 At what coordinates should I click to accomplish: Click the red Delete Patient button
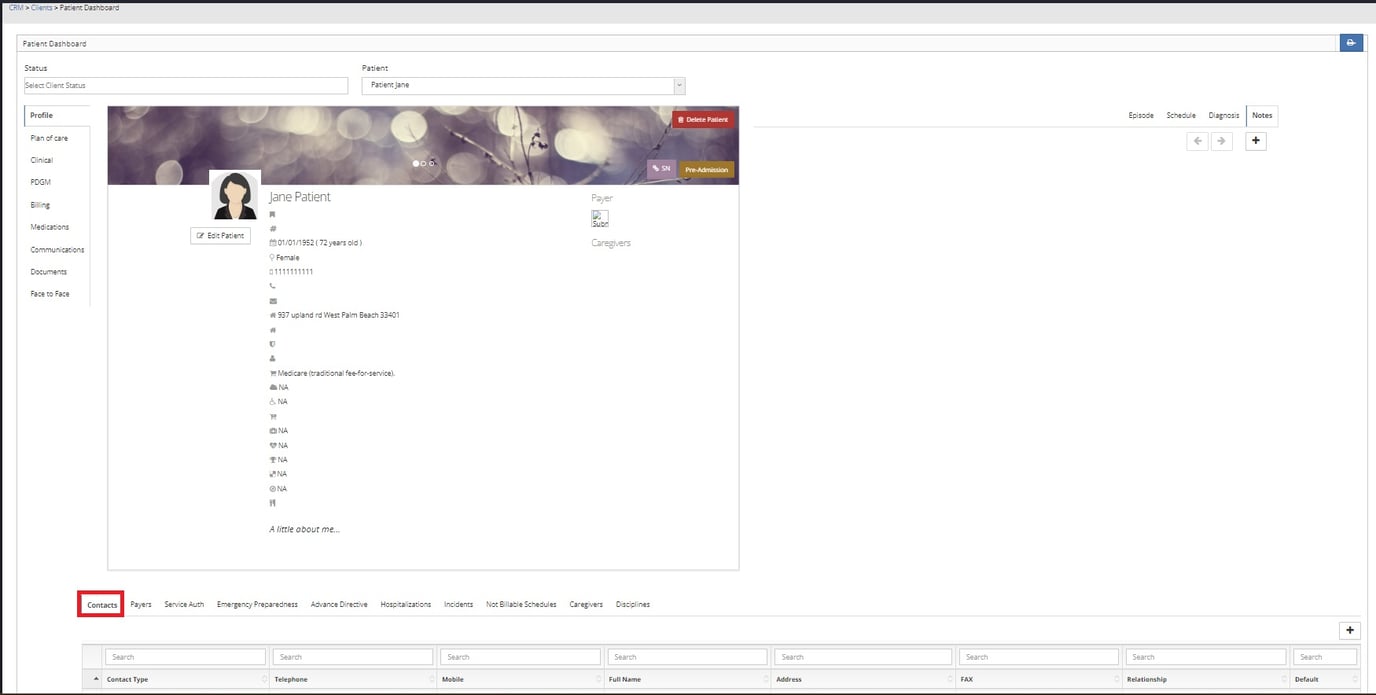click(x=703, y=119)
